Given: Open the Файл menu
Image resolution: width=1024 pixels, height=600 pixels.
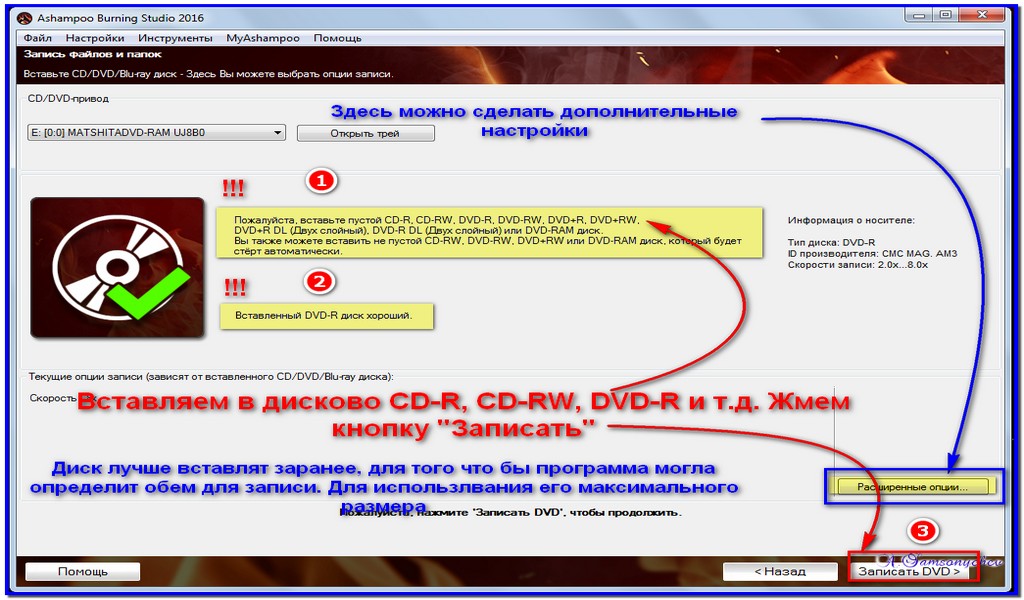Looking at the screenshot, I should click(x=37, y=38).
